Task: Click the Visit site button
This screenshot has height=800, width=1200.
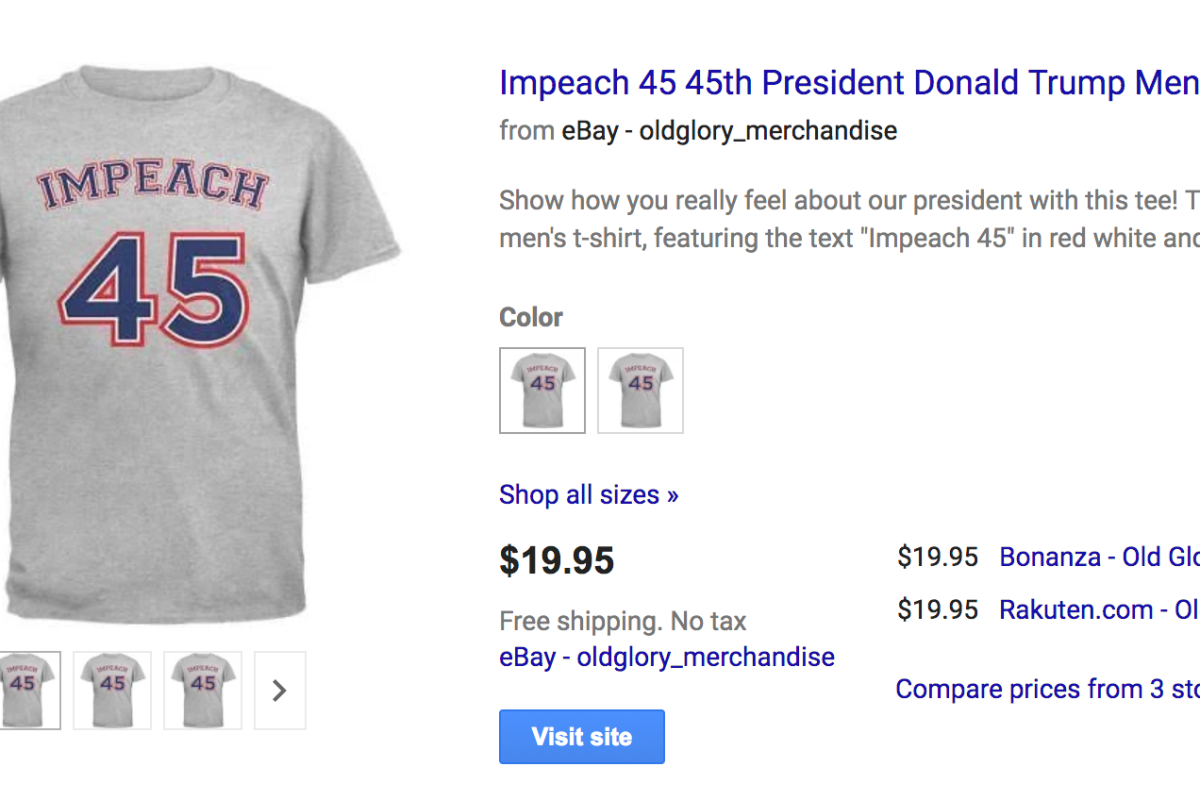Action: coord(581,737)
